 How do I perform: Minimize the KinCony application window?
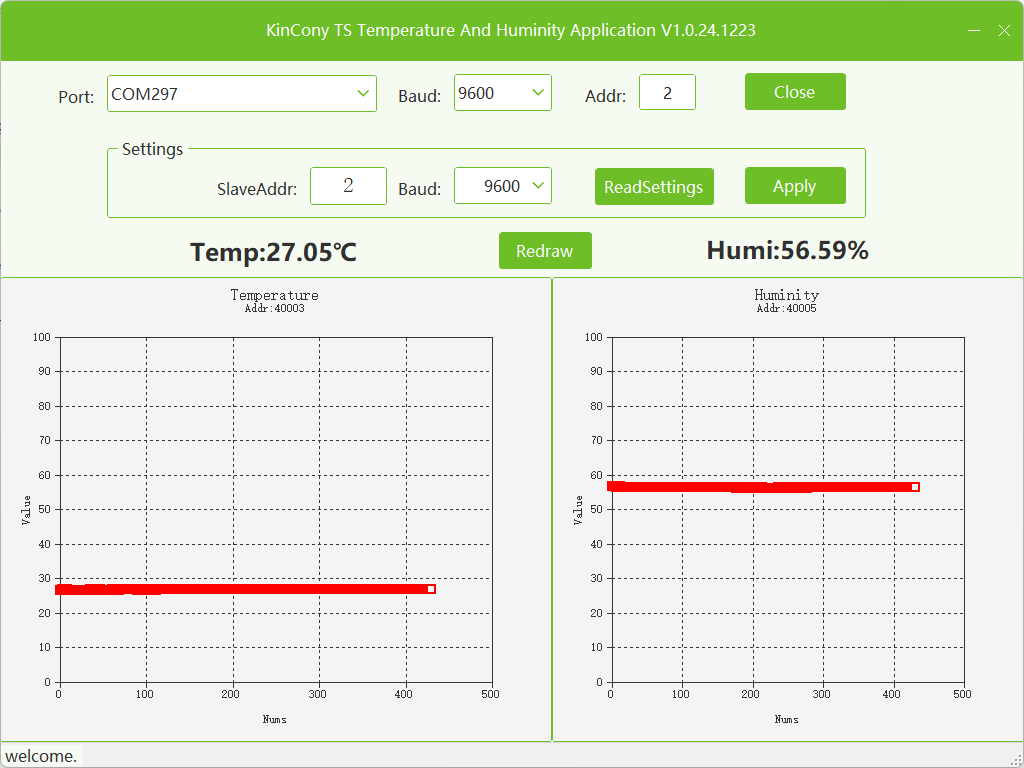[974, 31]
